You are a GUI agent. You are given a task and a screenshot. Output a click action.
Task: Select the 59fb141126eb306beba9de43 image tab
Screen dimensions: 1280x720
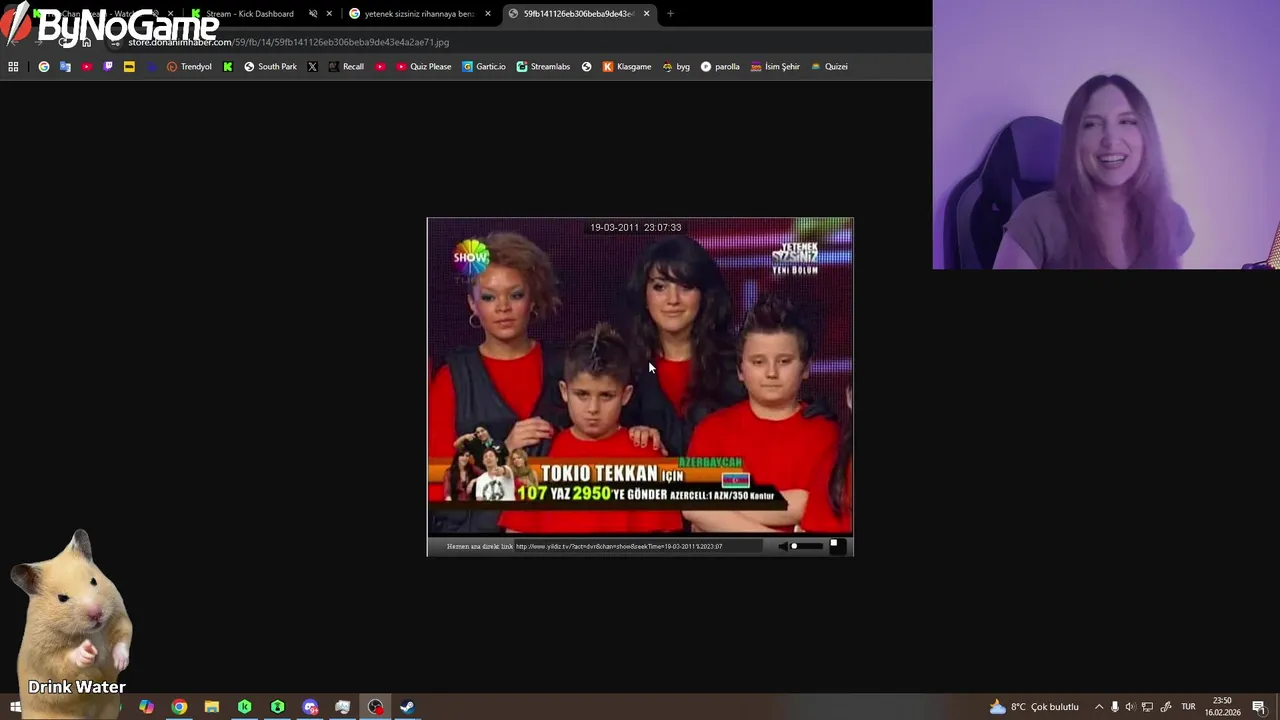tap(578, 14)
